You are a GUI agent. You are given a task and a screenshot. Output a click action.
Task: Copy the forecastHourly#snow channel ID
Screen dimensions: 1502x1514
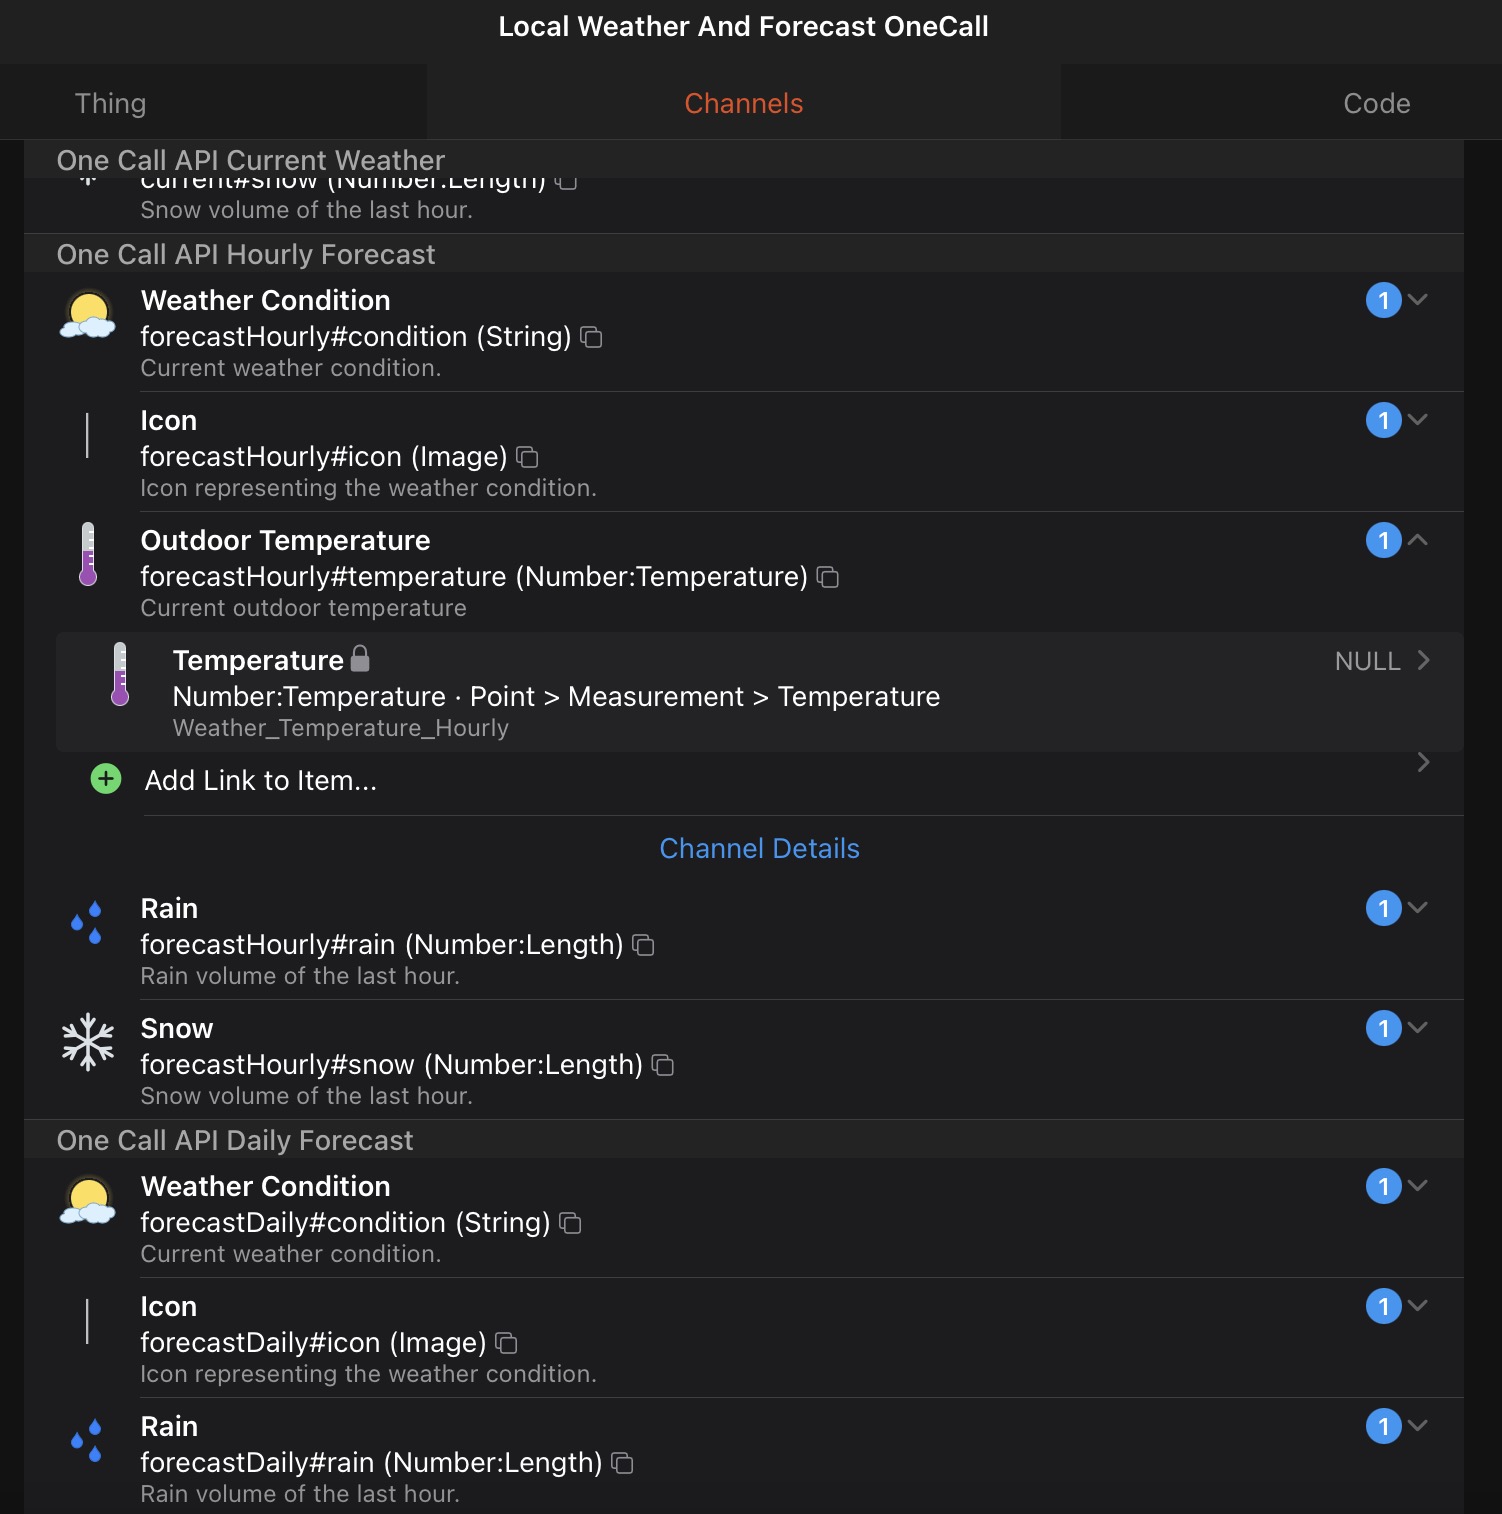663,1065
